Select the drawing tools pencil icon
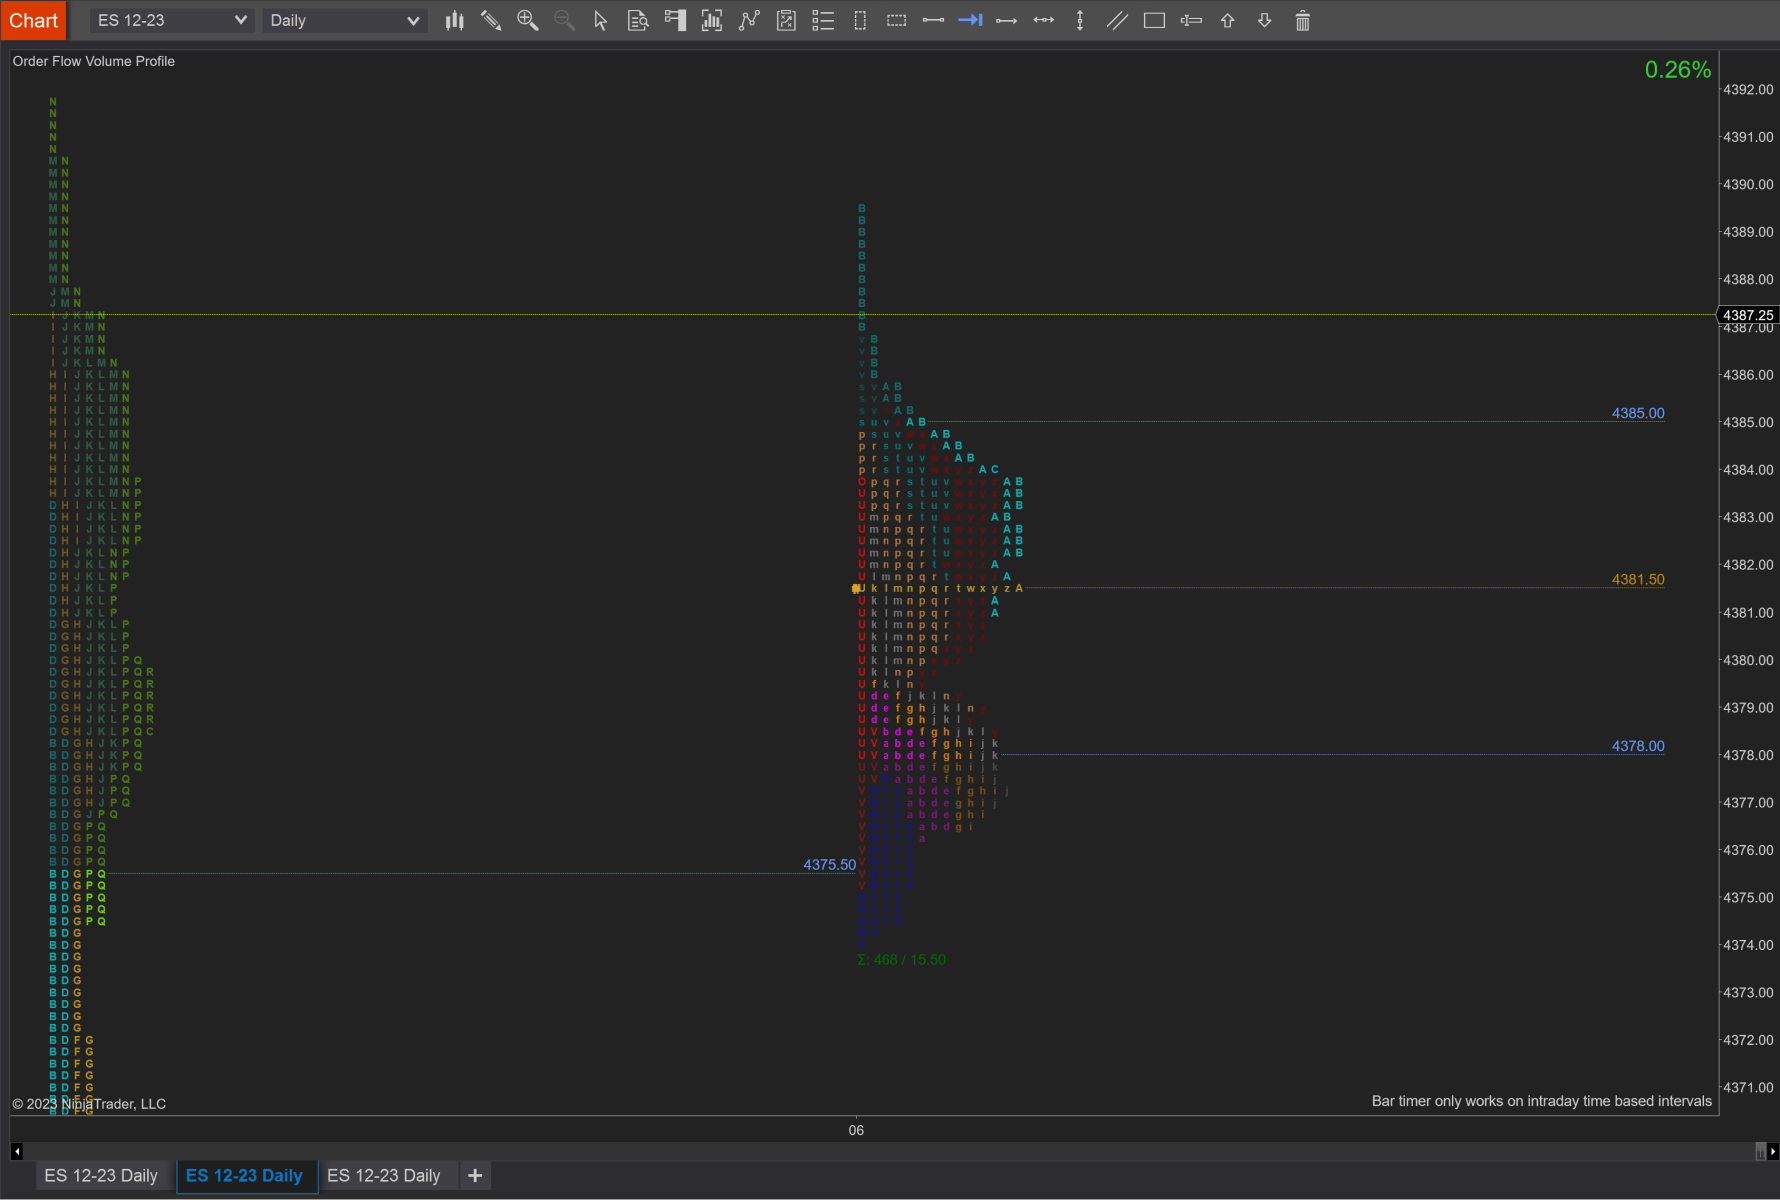The width and height of the screenshot is (1780, 1200). coord(491,20)
